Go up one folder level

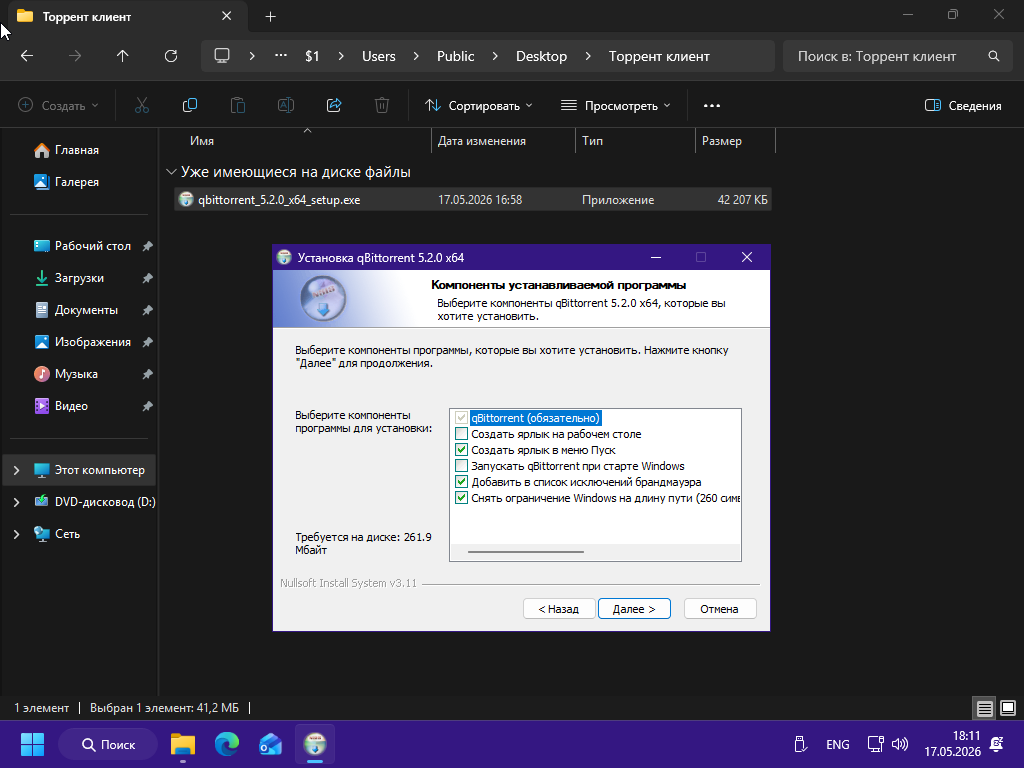pyautogui.click(x=122, y=56)
